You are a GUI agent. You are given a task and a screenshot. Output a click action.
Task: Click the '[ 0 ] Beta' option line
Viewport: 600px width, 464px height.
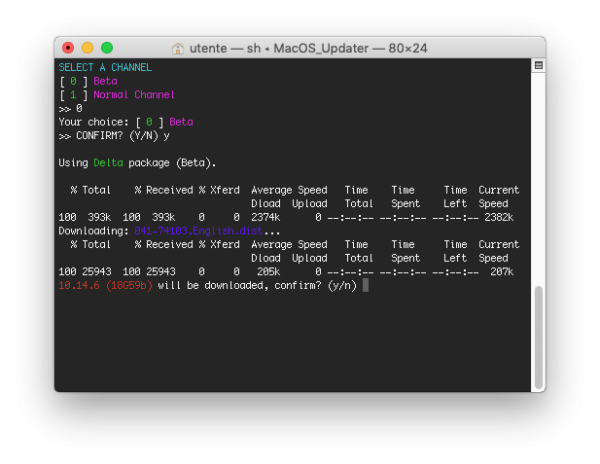(x=88, y=81)
